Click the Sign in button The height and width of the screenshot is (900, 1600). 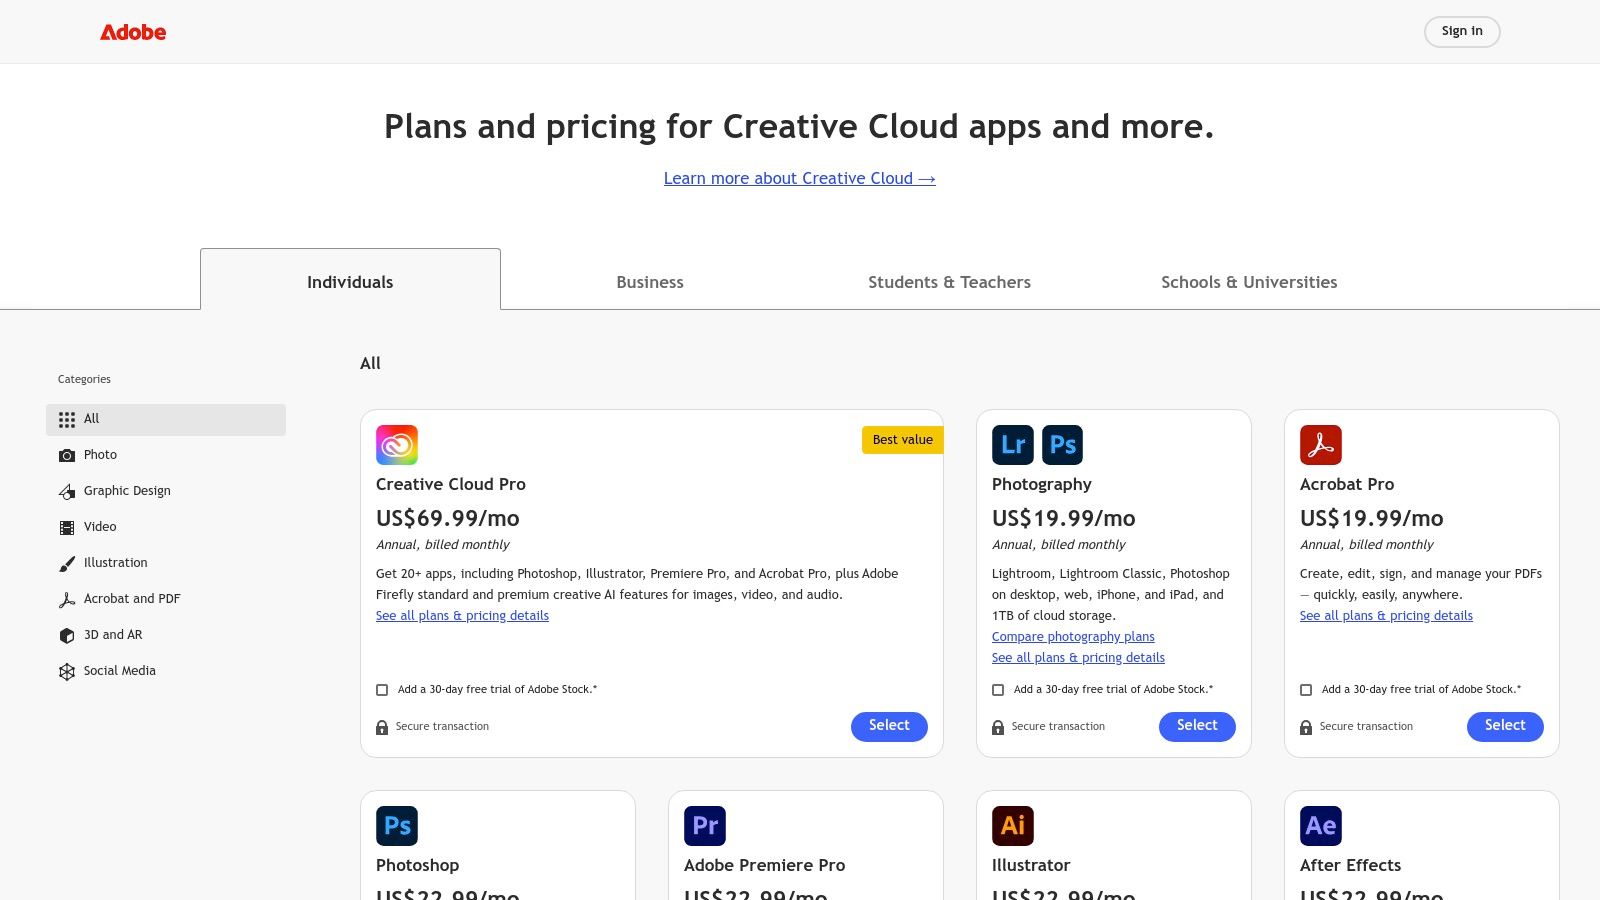(1462, 32)
